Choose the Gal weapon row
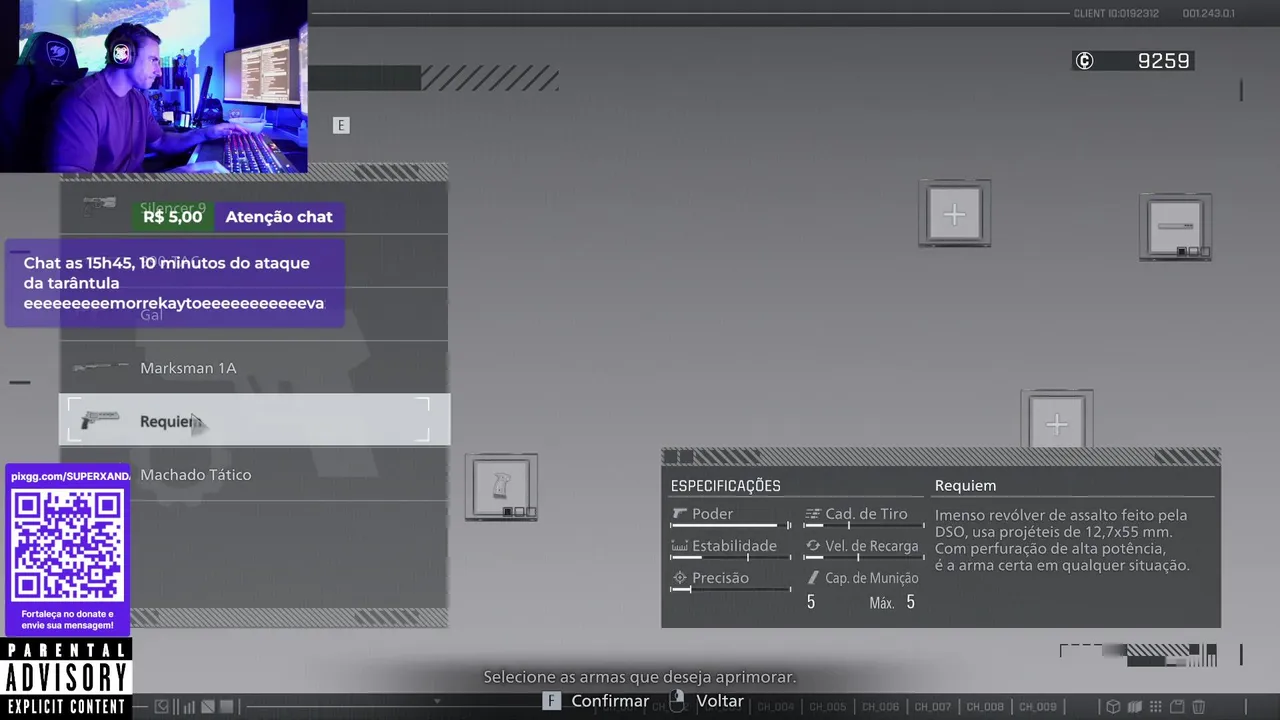The image size is (1280, 720). pos(254,314)
